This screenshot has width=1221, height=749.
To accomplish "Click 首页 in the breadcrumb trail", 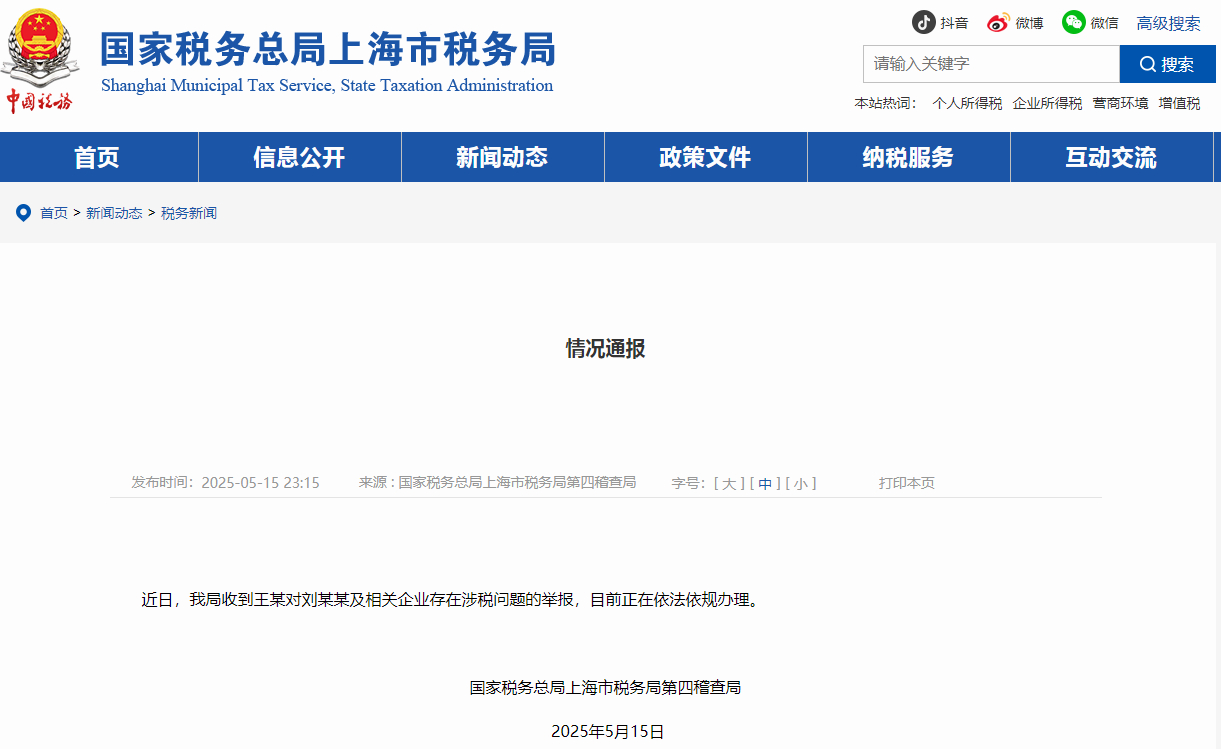I will pyautogui.click(x=54, y=213).
